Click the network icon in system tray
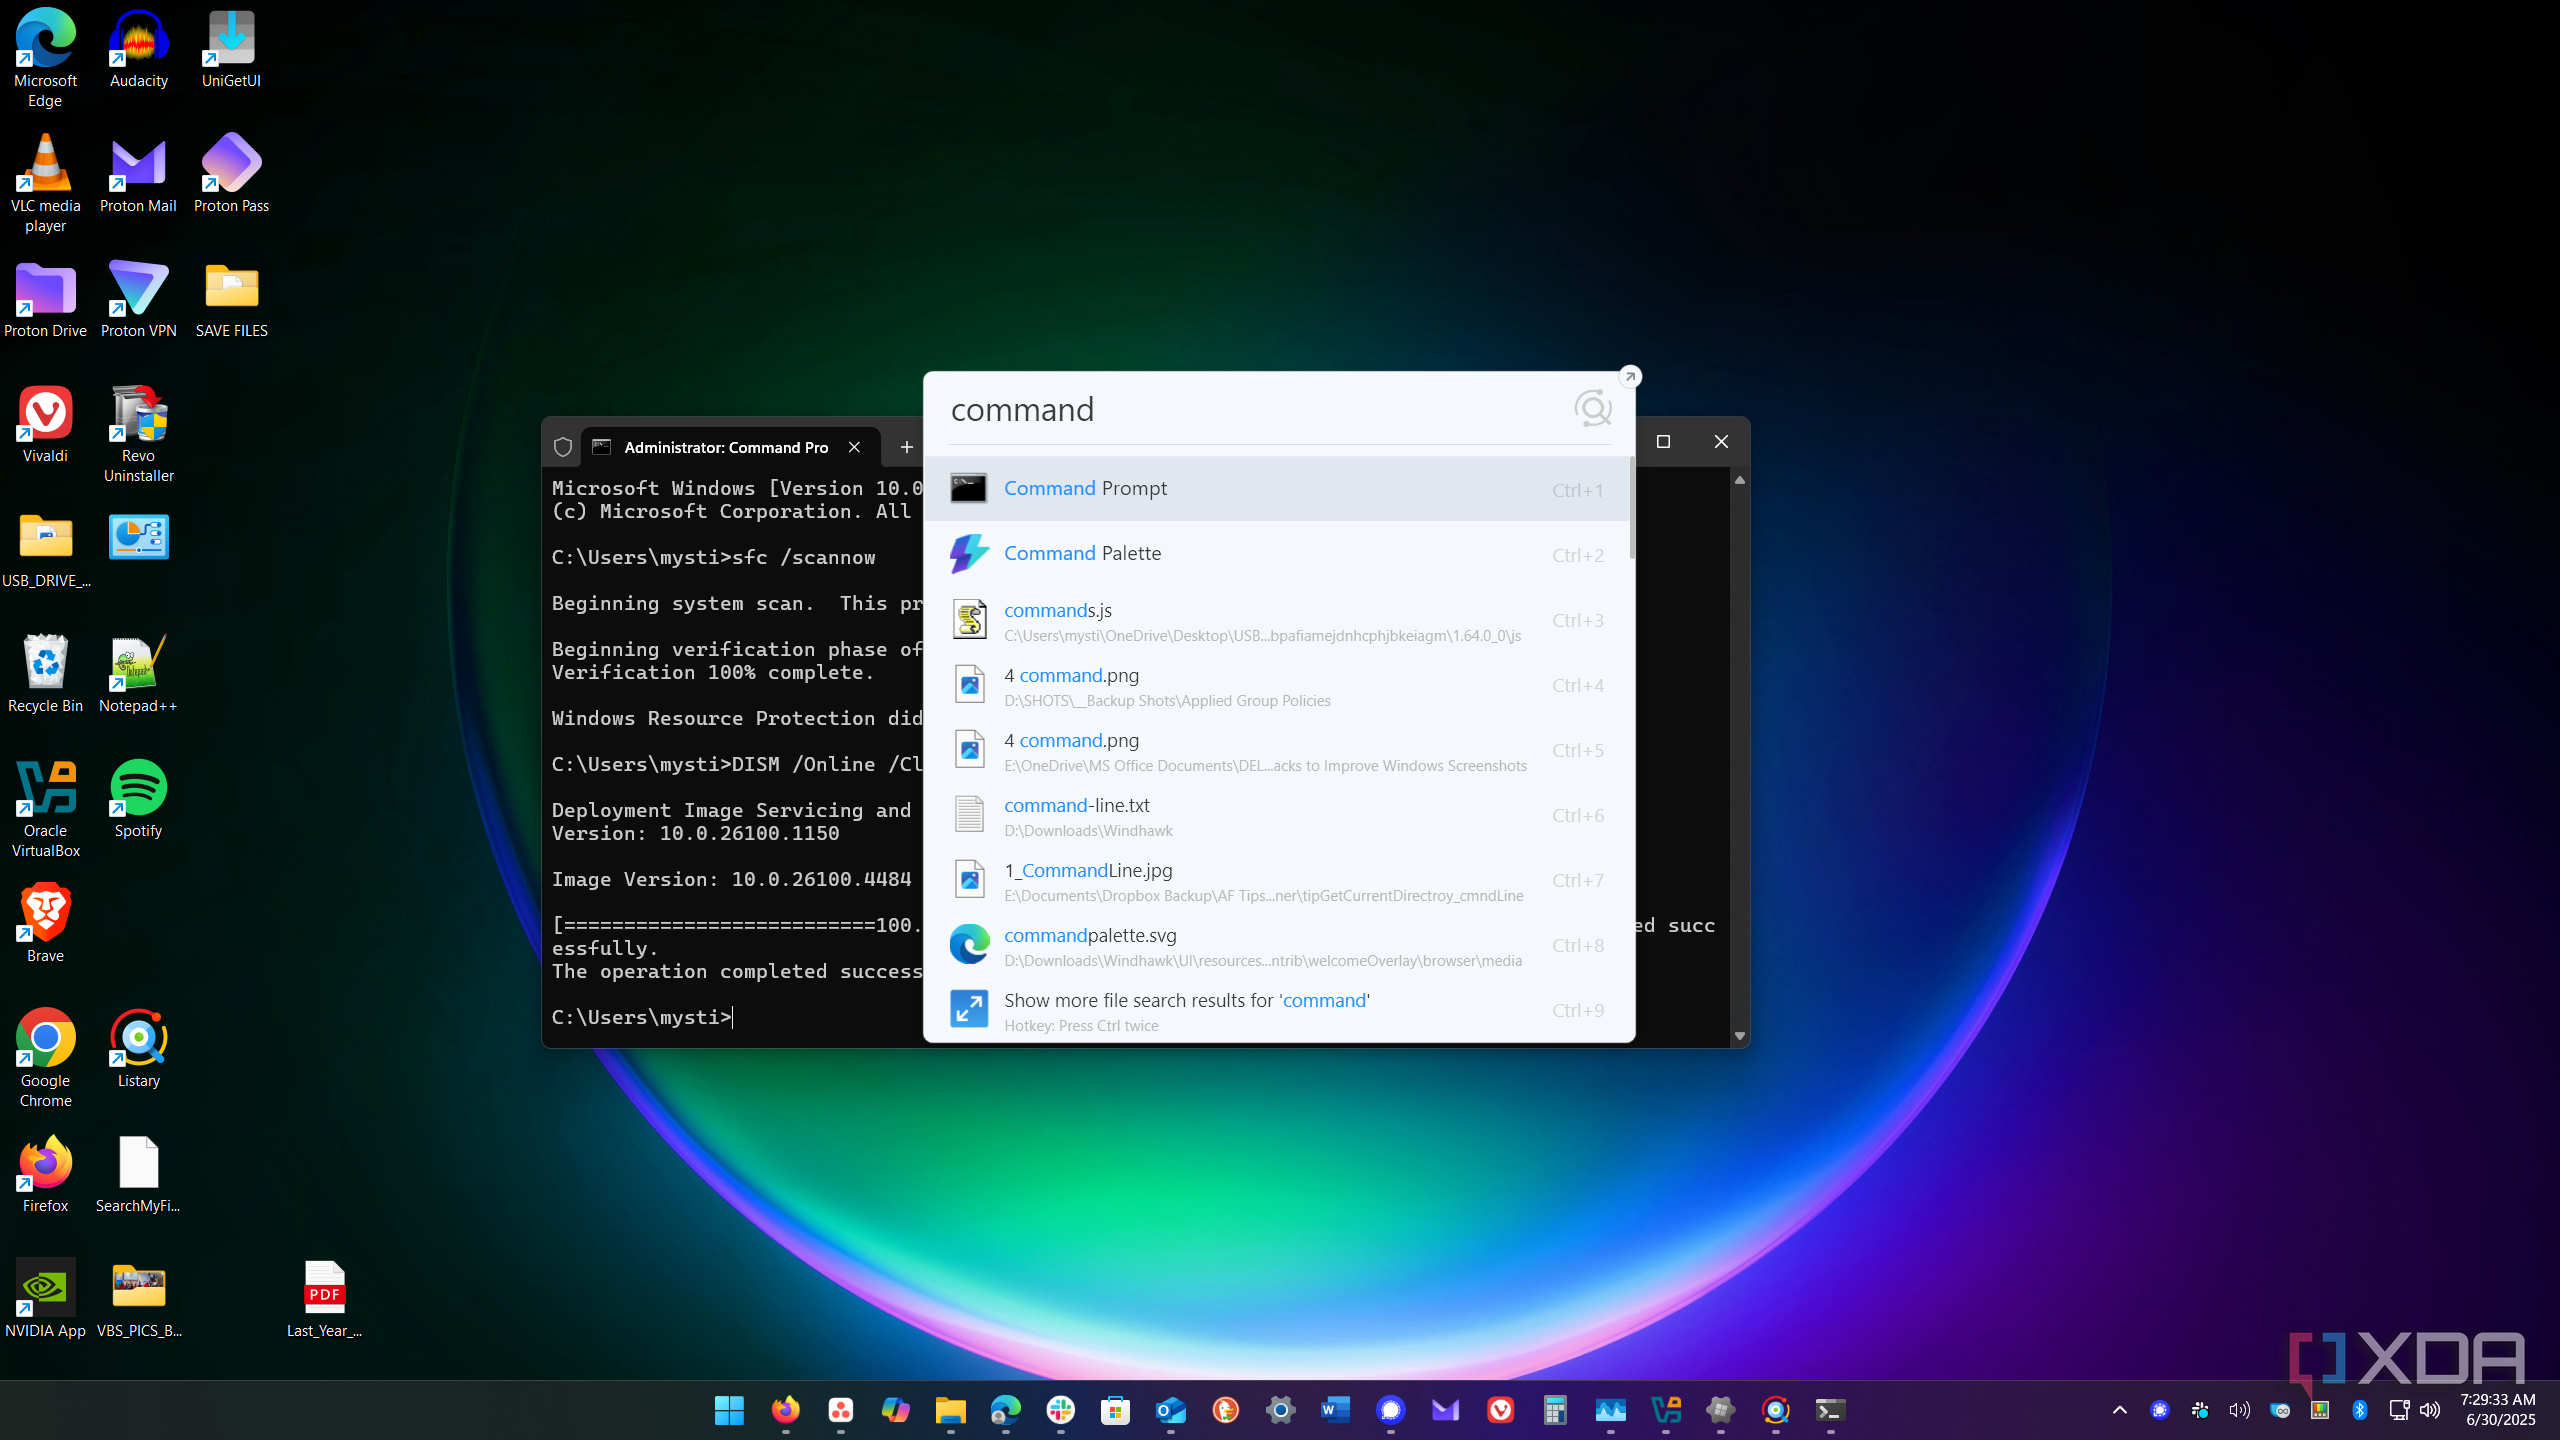2560x1440 pixels. [2399, 1410]
